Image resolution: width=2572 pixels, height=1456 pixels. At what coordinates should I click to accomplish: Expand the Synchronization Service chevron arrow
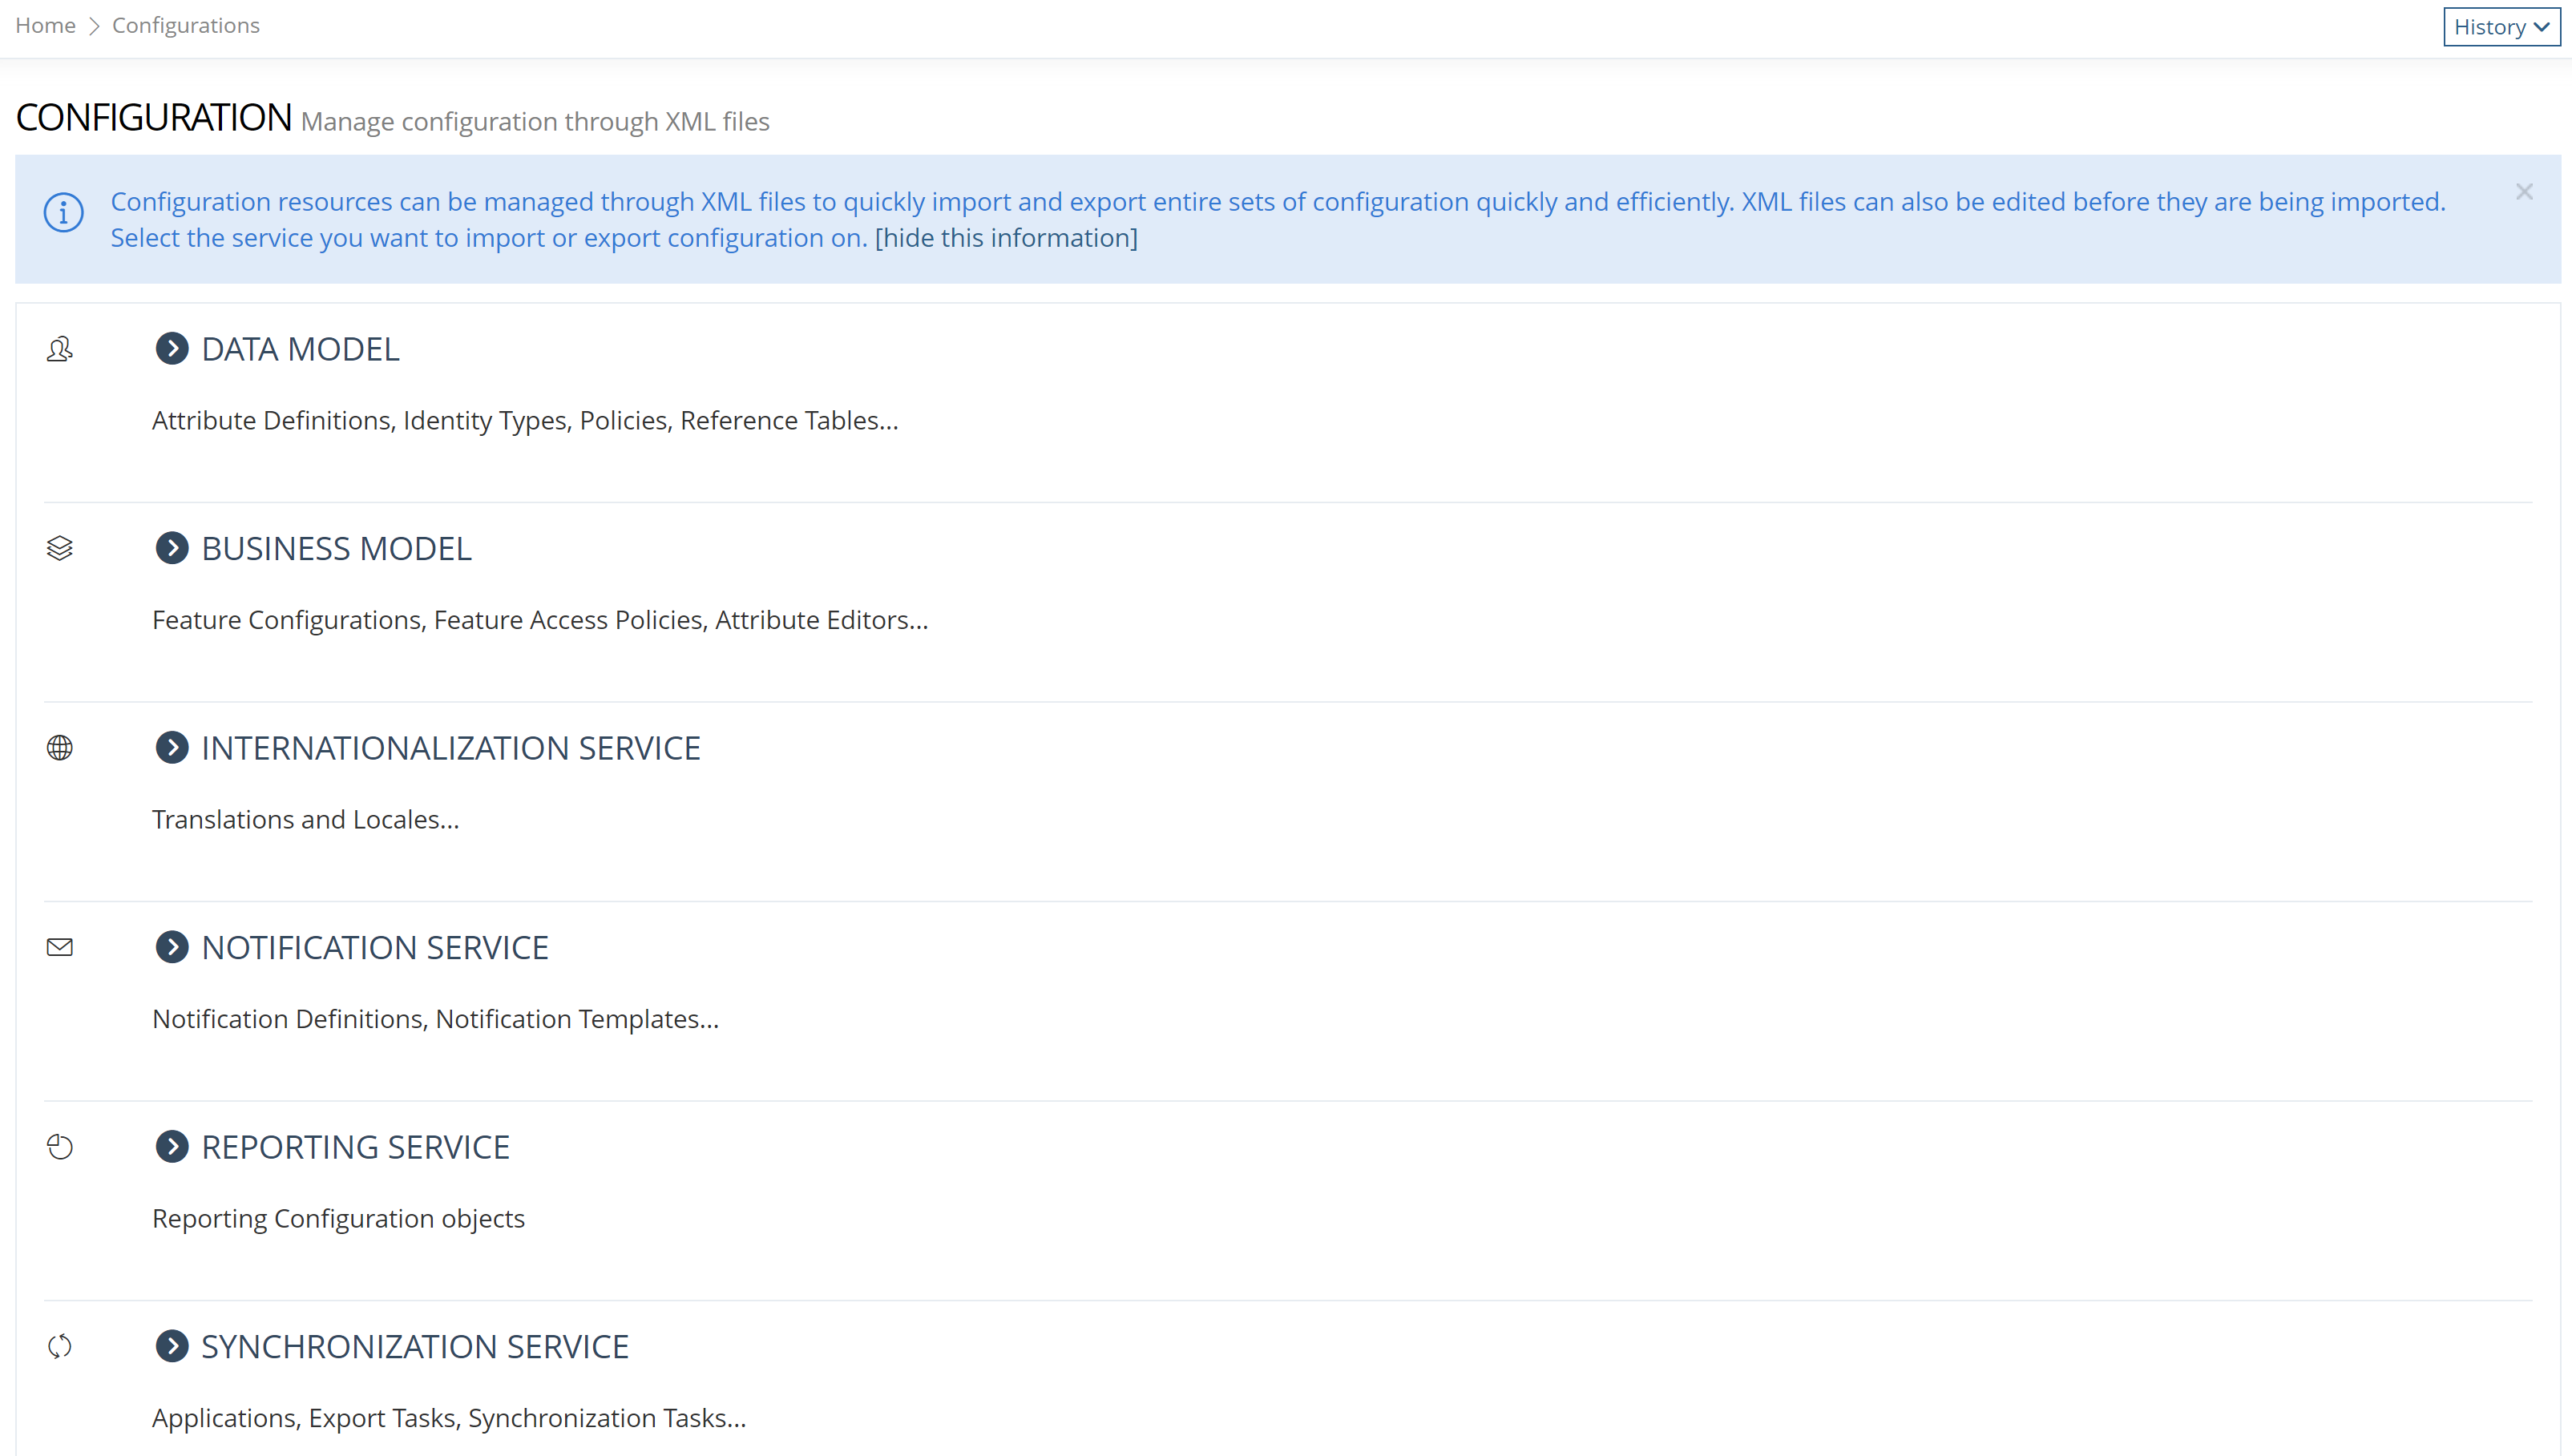click(172, 1346)
